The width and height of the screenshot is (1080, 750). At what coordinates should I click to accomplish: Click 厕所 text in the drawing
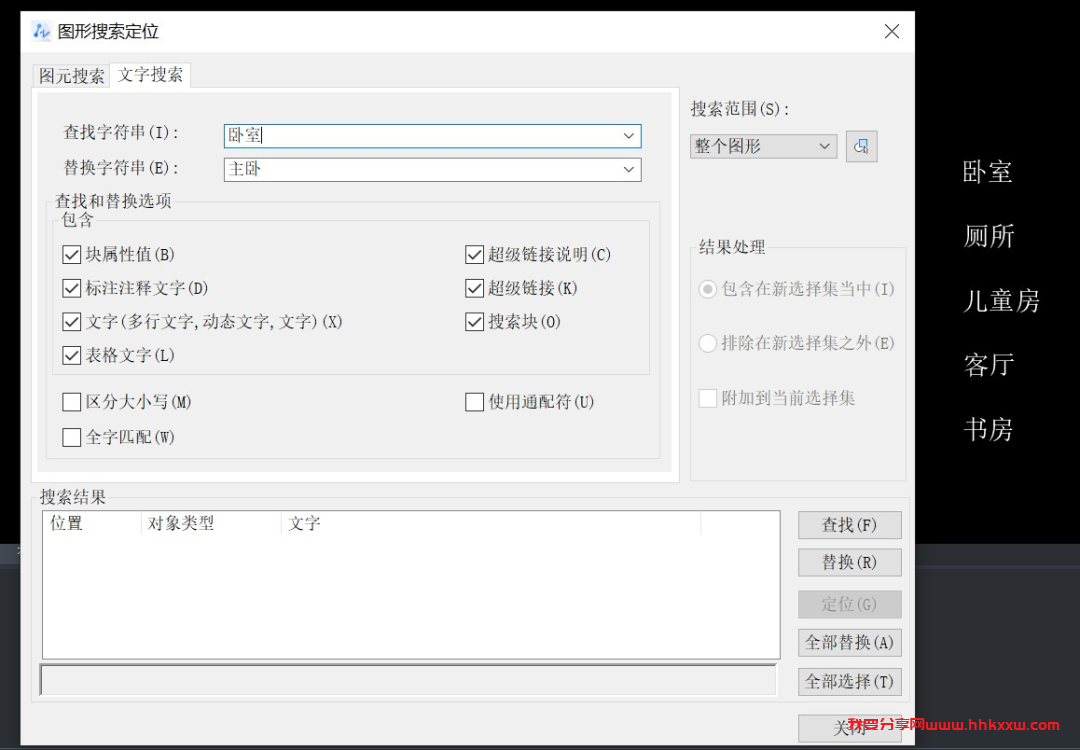point(988,236)
